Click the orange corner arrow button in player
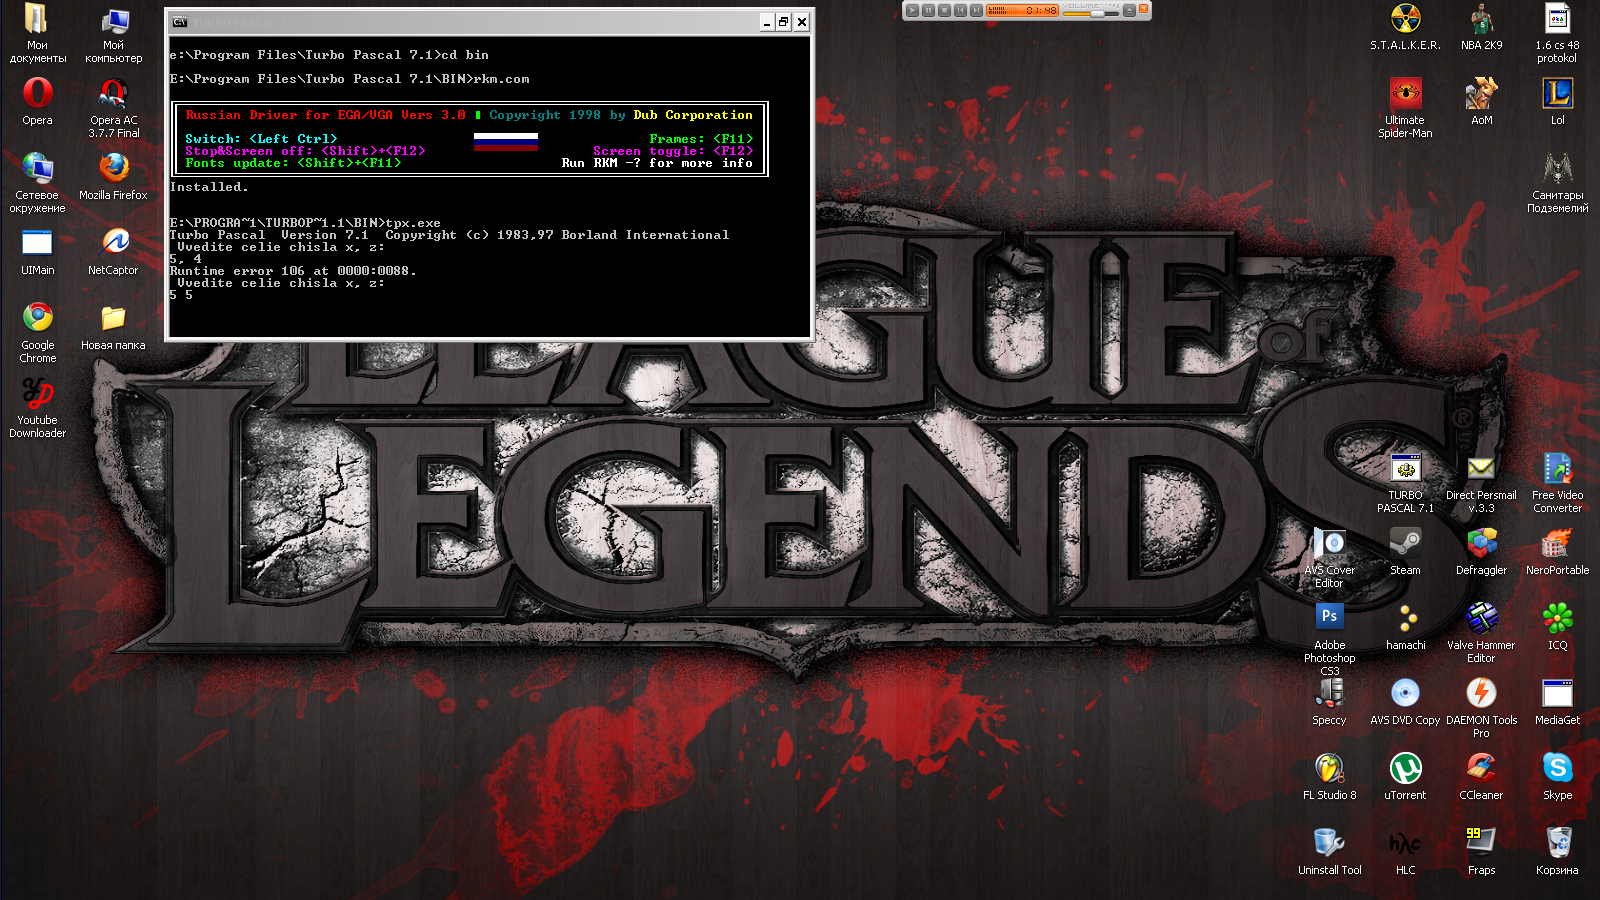This screenshot has height=900, width=1600. click(1144, 9)
